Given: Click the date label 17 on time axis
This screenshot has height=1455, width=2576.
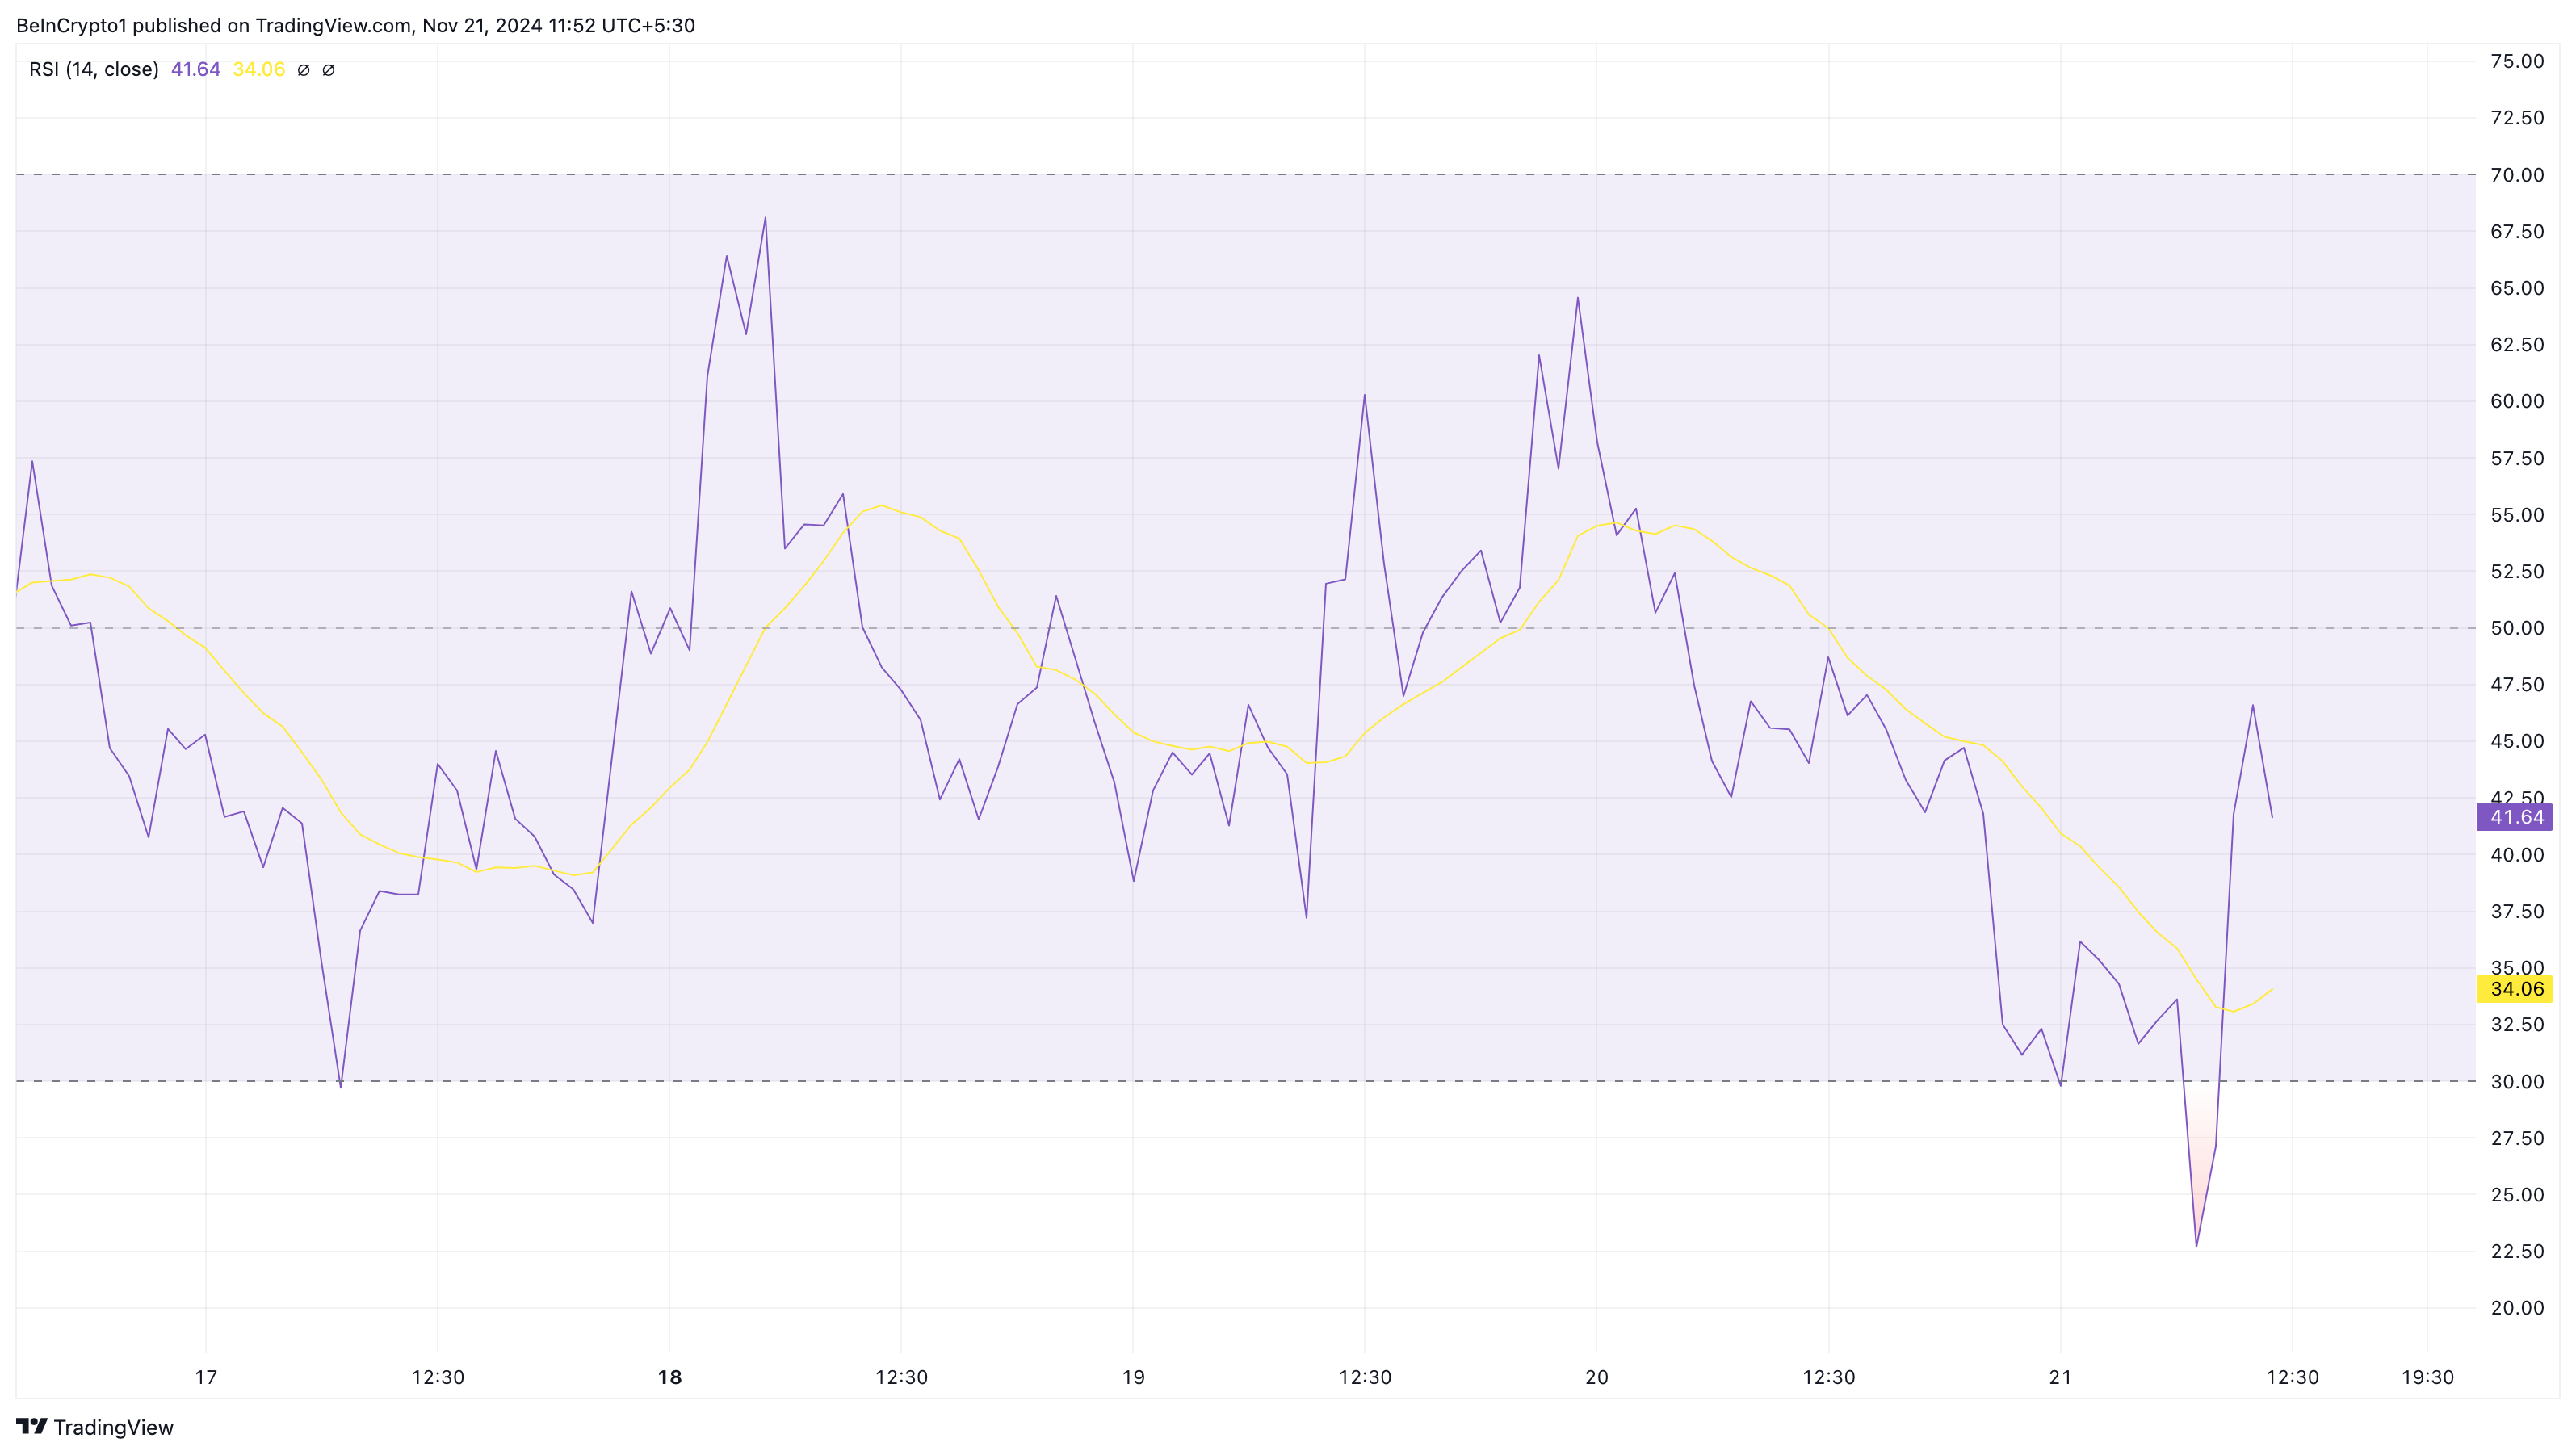Looking at the screenshot, I should (206, 1377).
